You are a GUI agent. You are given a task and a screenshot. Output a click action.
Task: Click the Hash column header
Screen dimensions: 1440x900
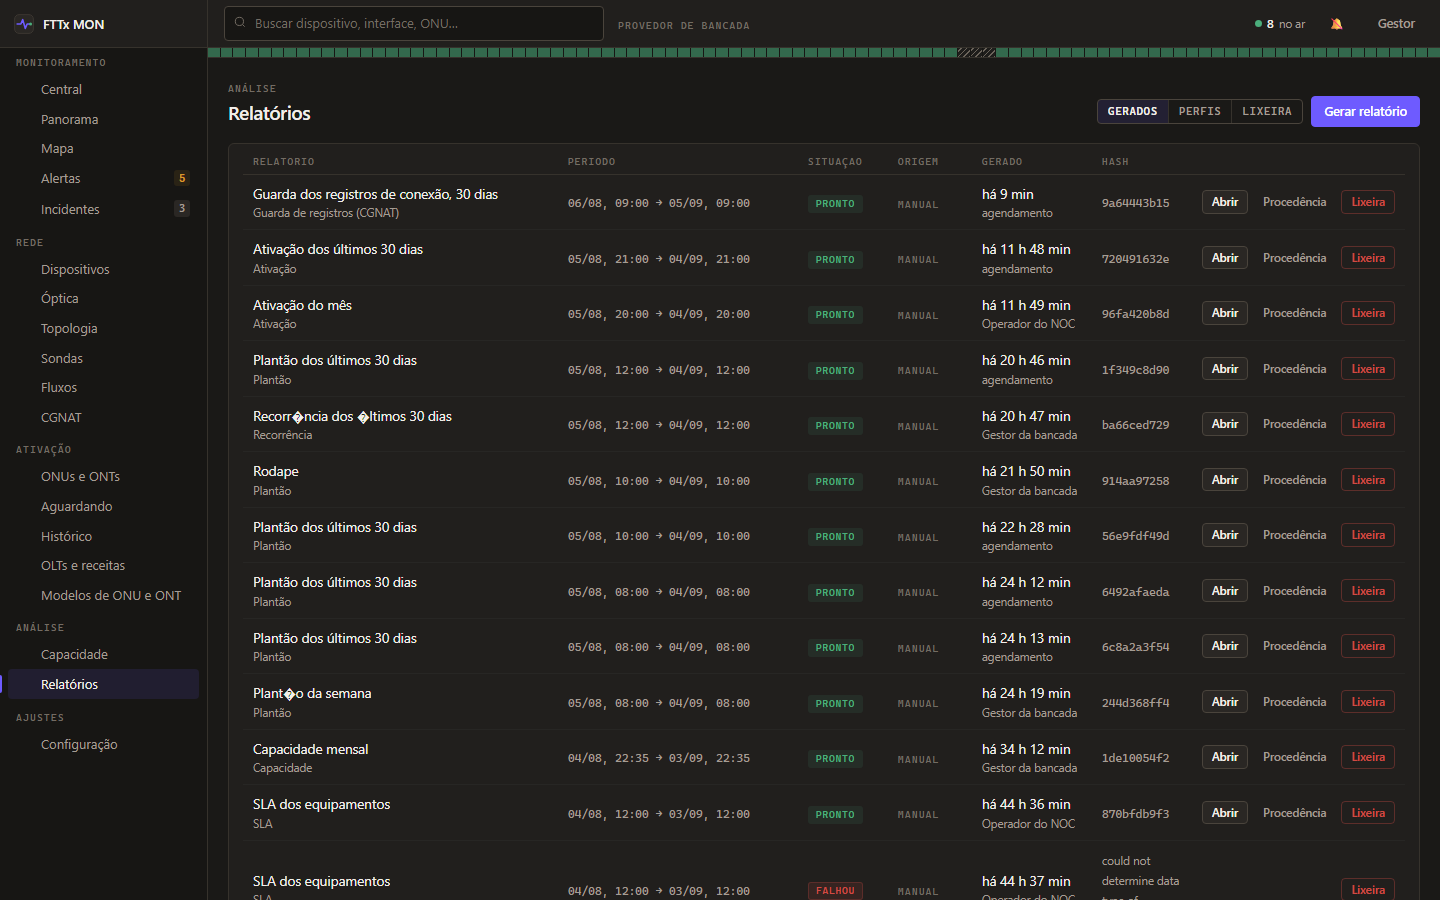[1115, 162]
